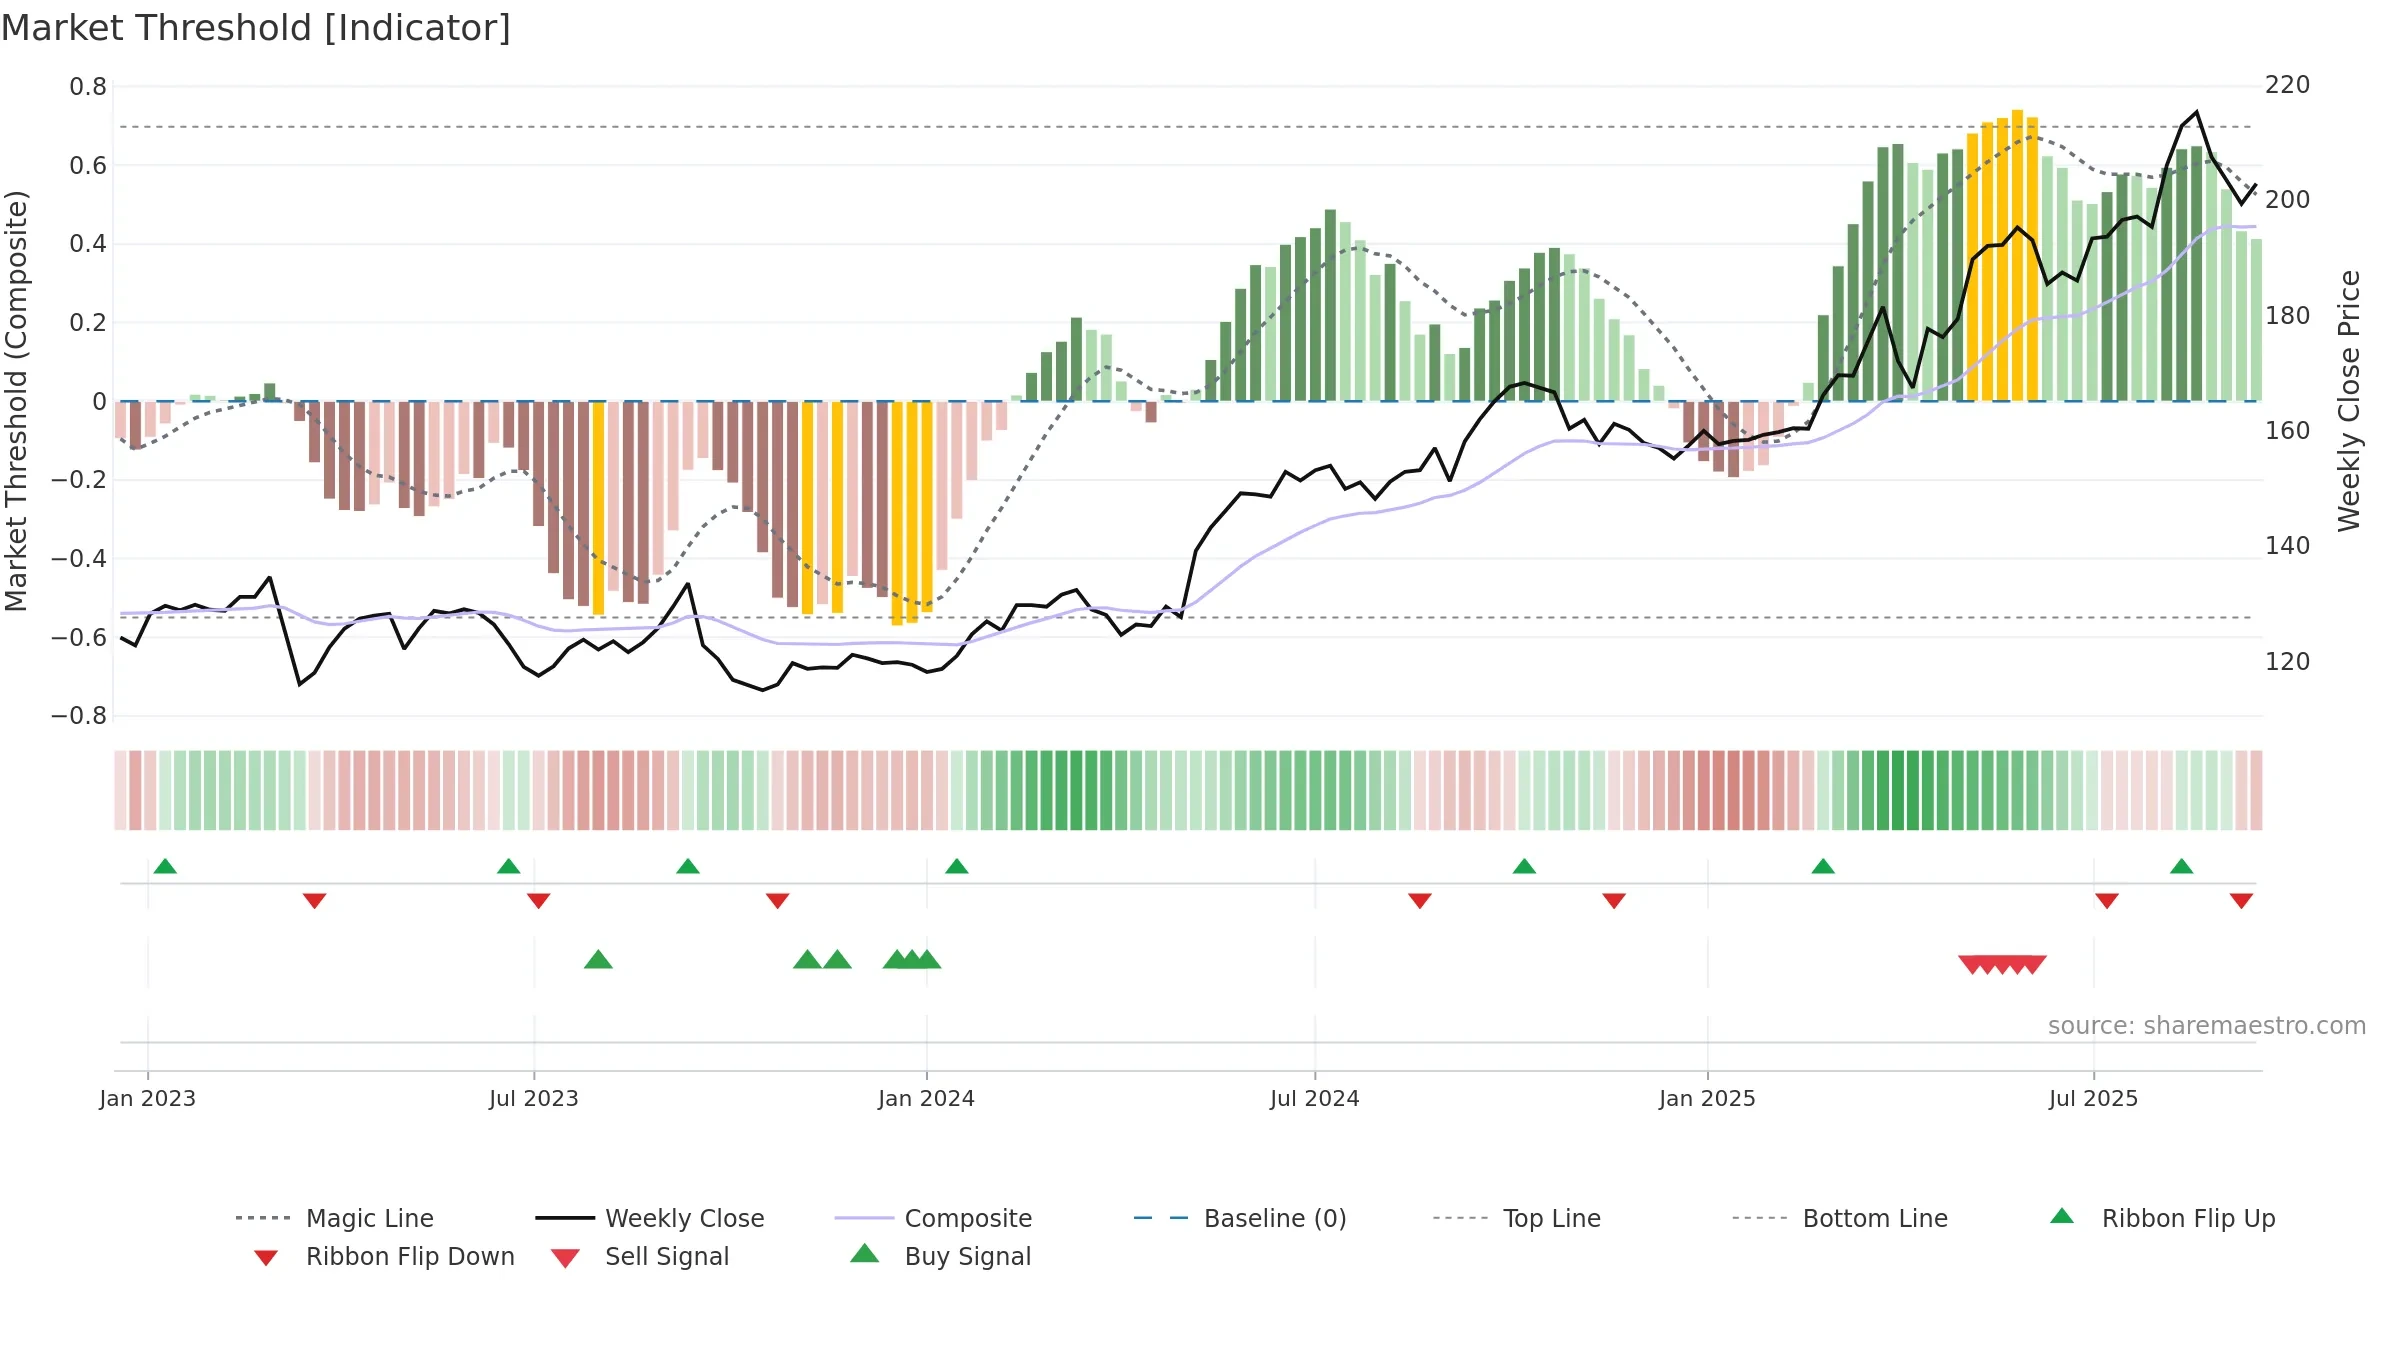Image resolution: width=2400 pixels, height=1350 pixels.
Task: Click the Market Threshold [Indicator] chart title
Action: click(256, 28)
